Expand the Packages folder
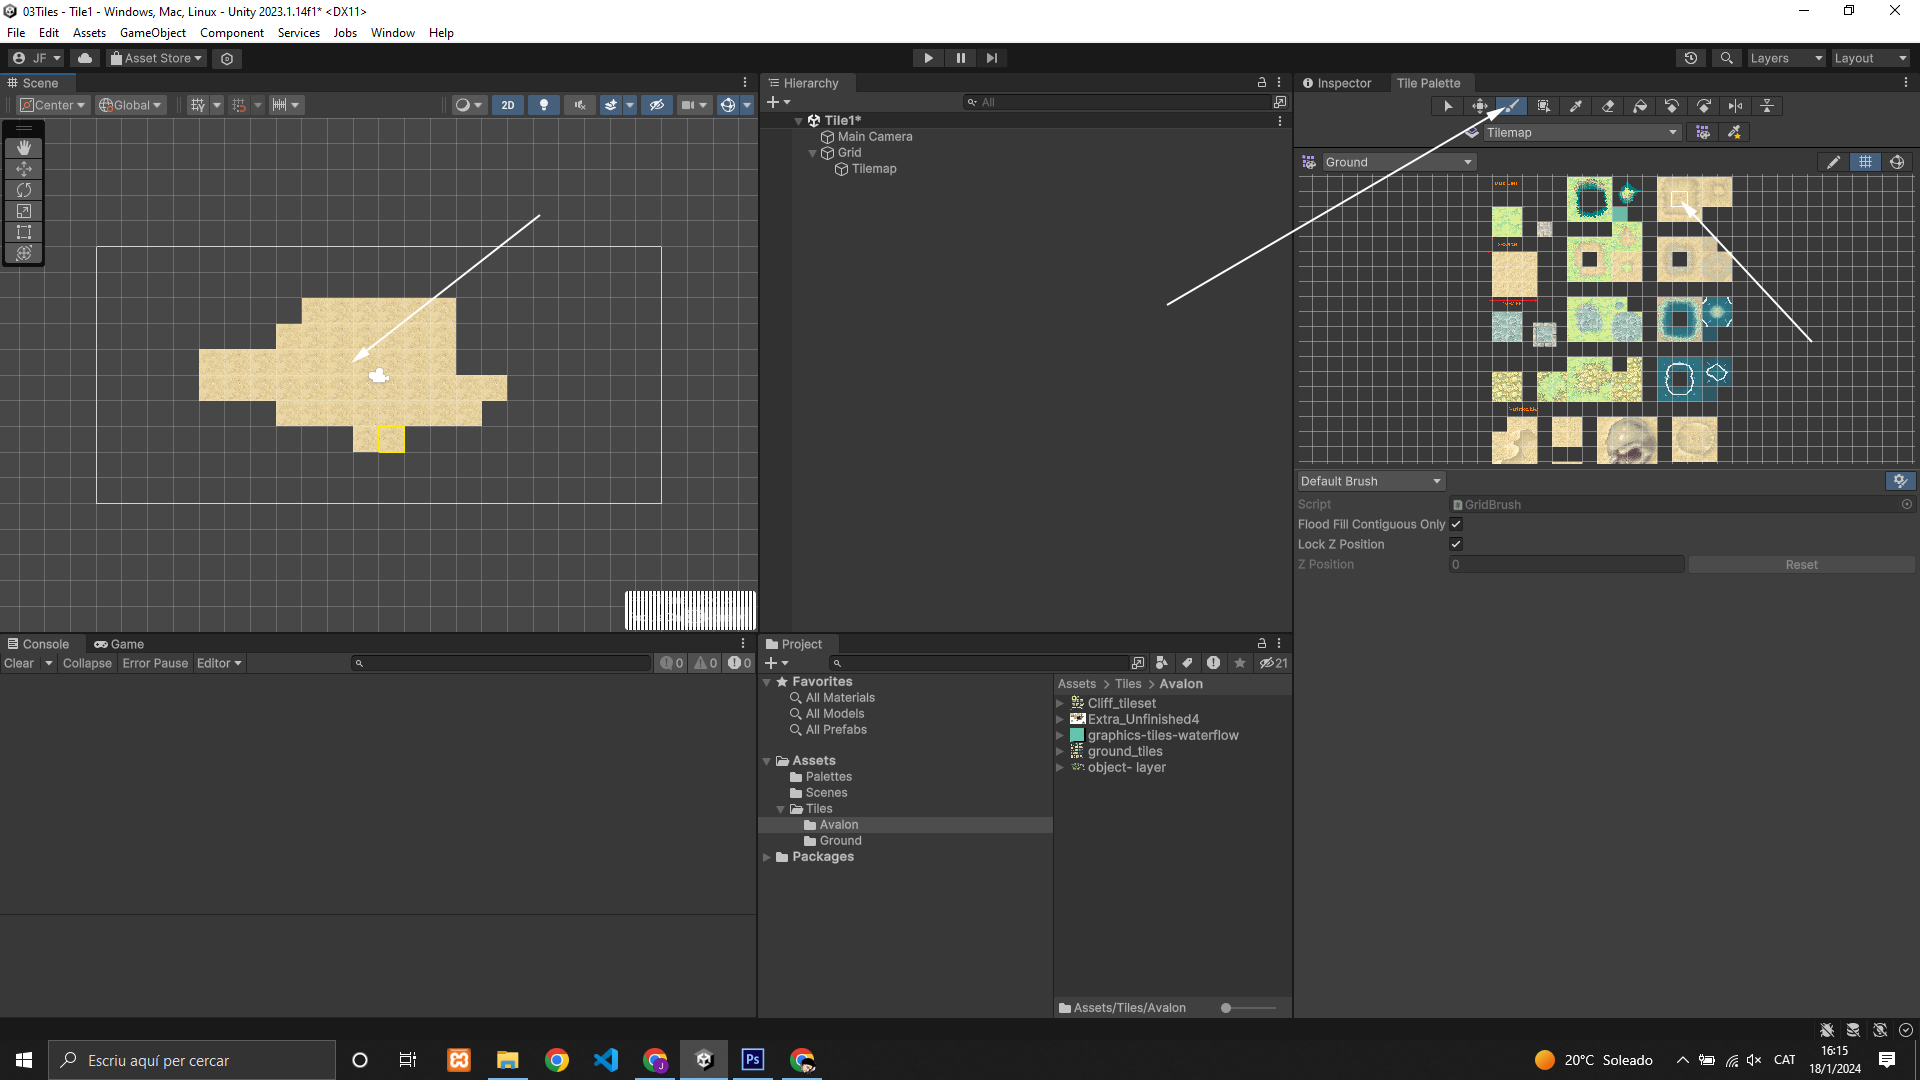 pyautogui.click(x=767, y=857)
